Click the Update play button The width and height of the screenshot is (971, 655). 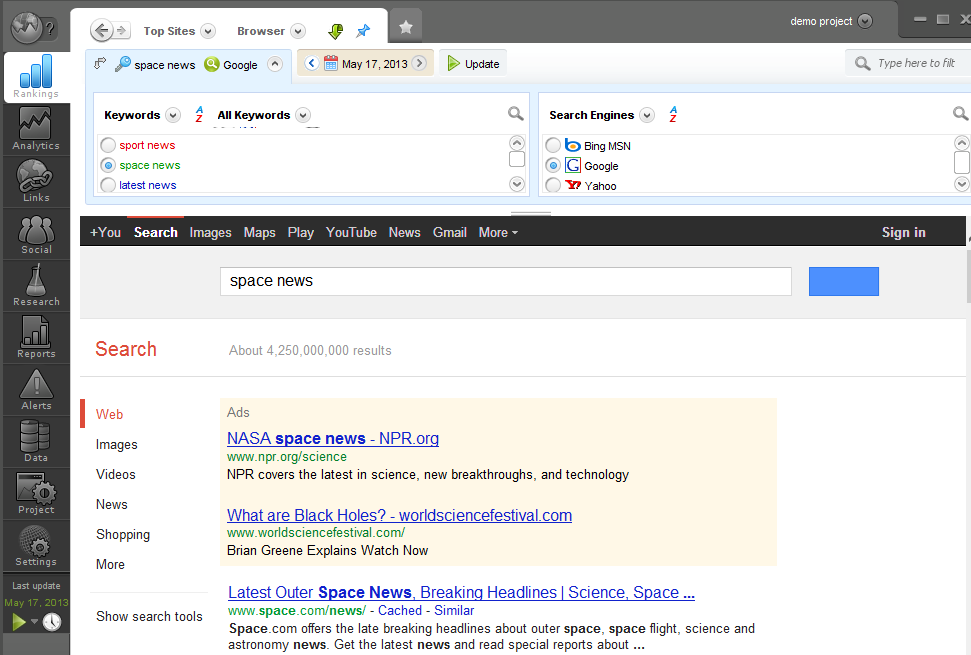[473, 63]
